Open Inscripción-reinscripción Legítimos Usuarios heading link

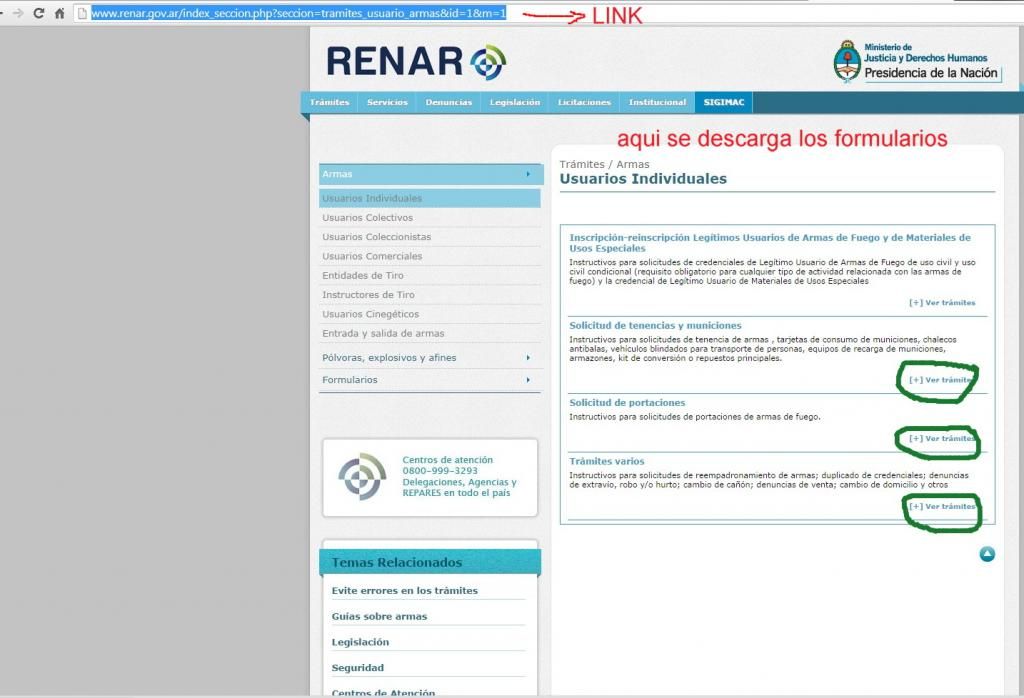click(x=770, y=243)
